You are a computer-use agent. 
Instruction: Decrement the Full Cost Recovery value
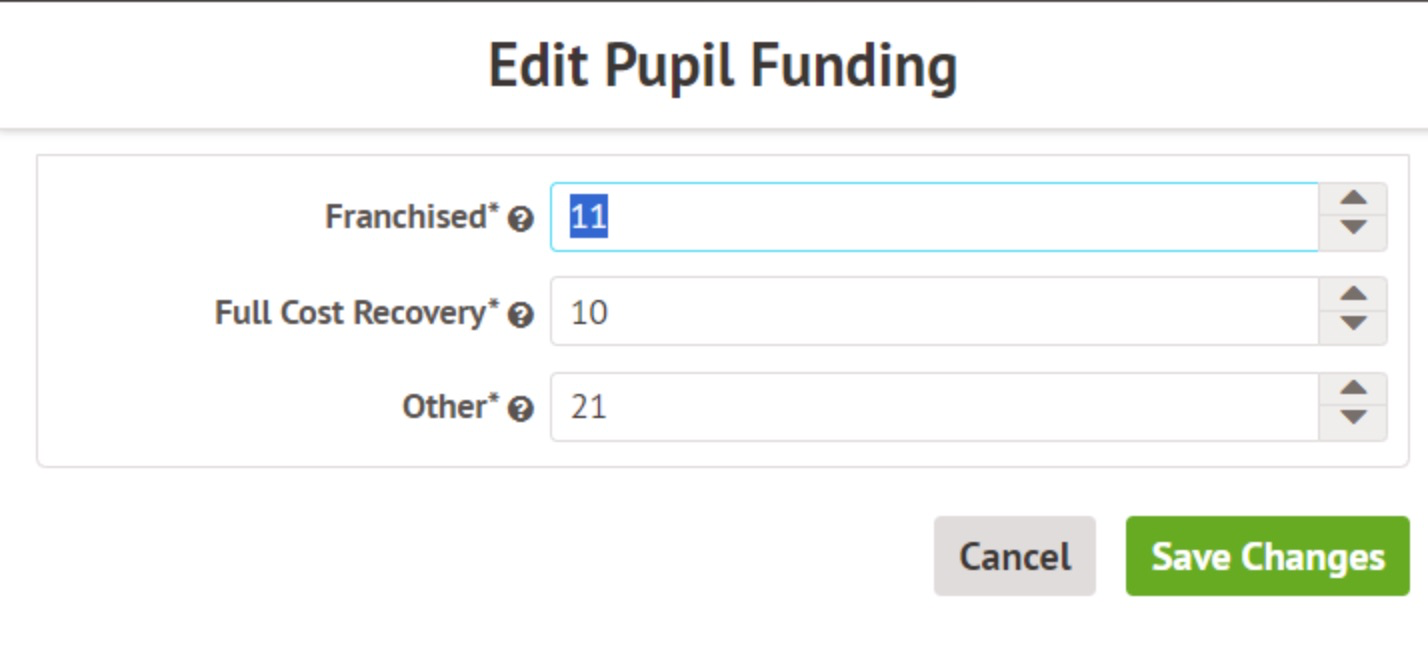[x=1353, y=324]
